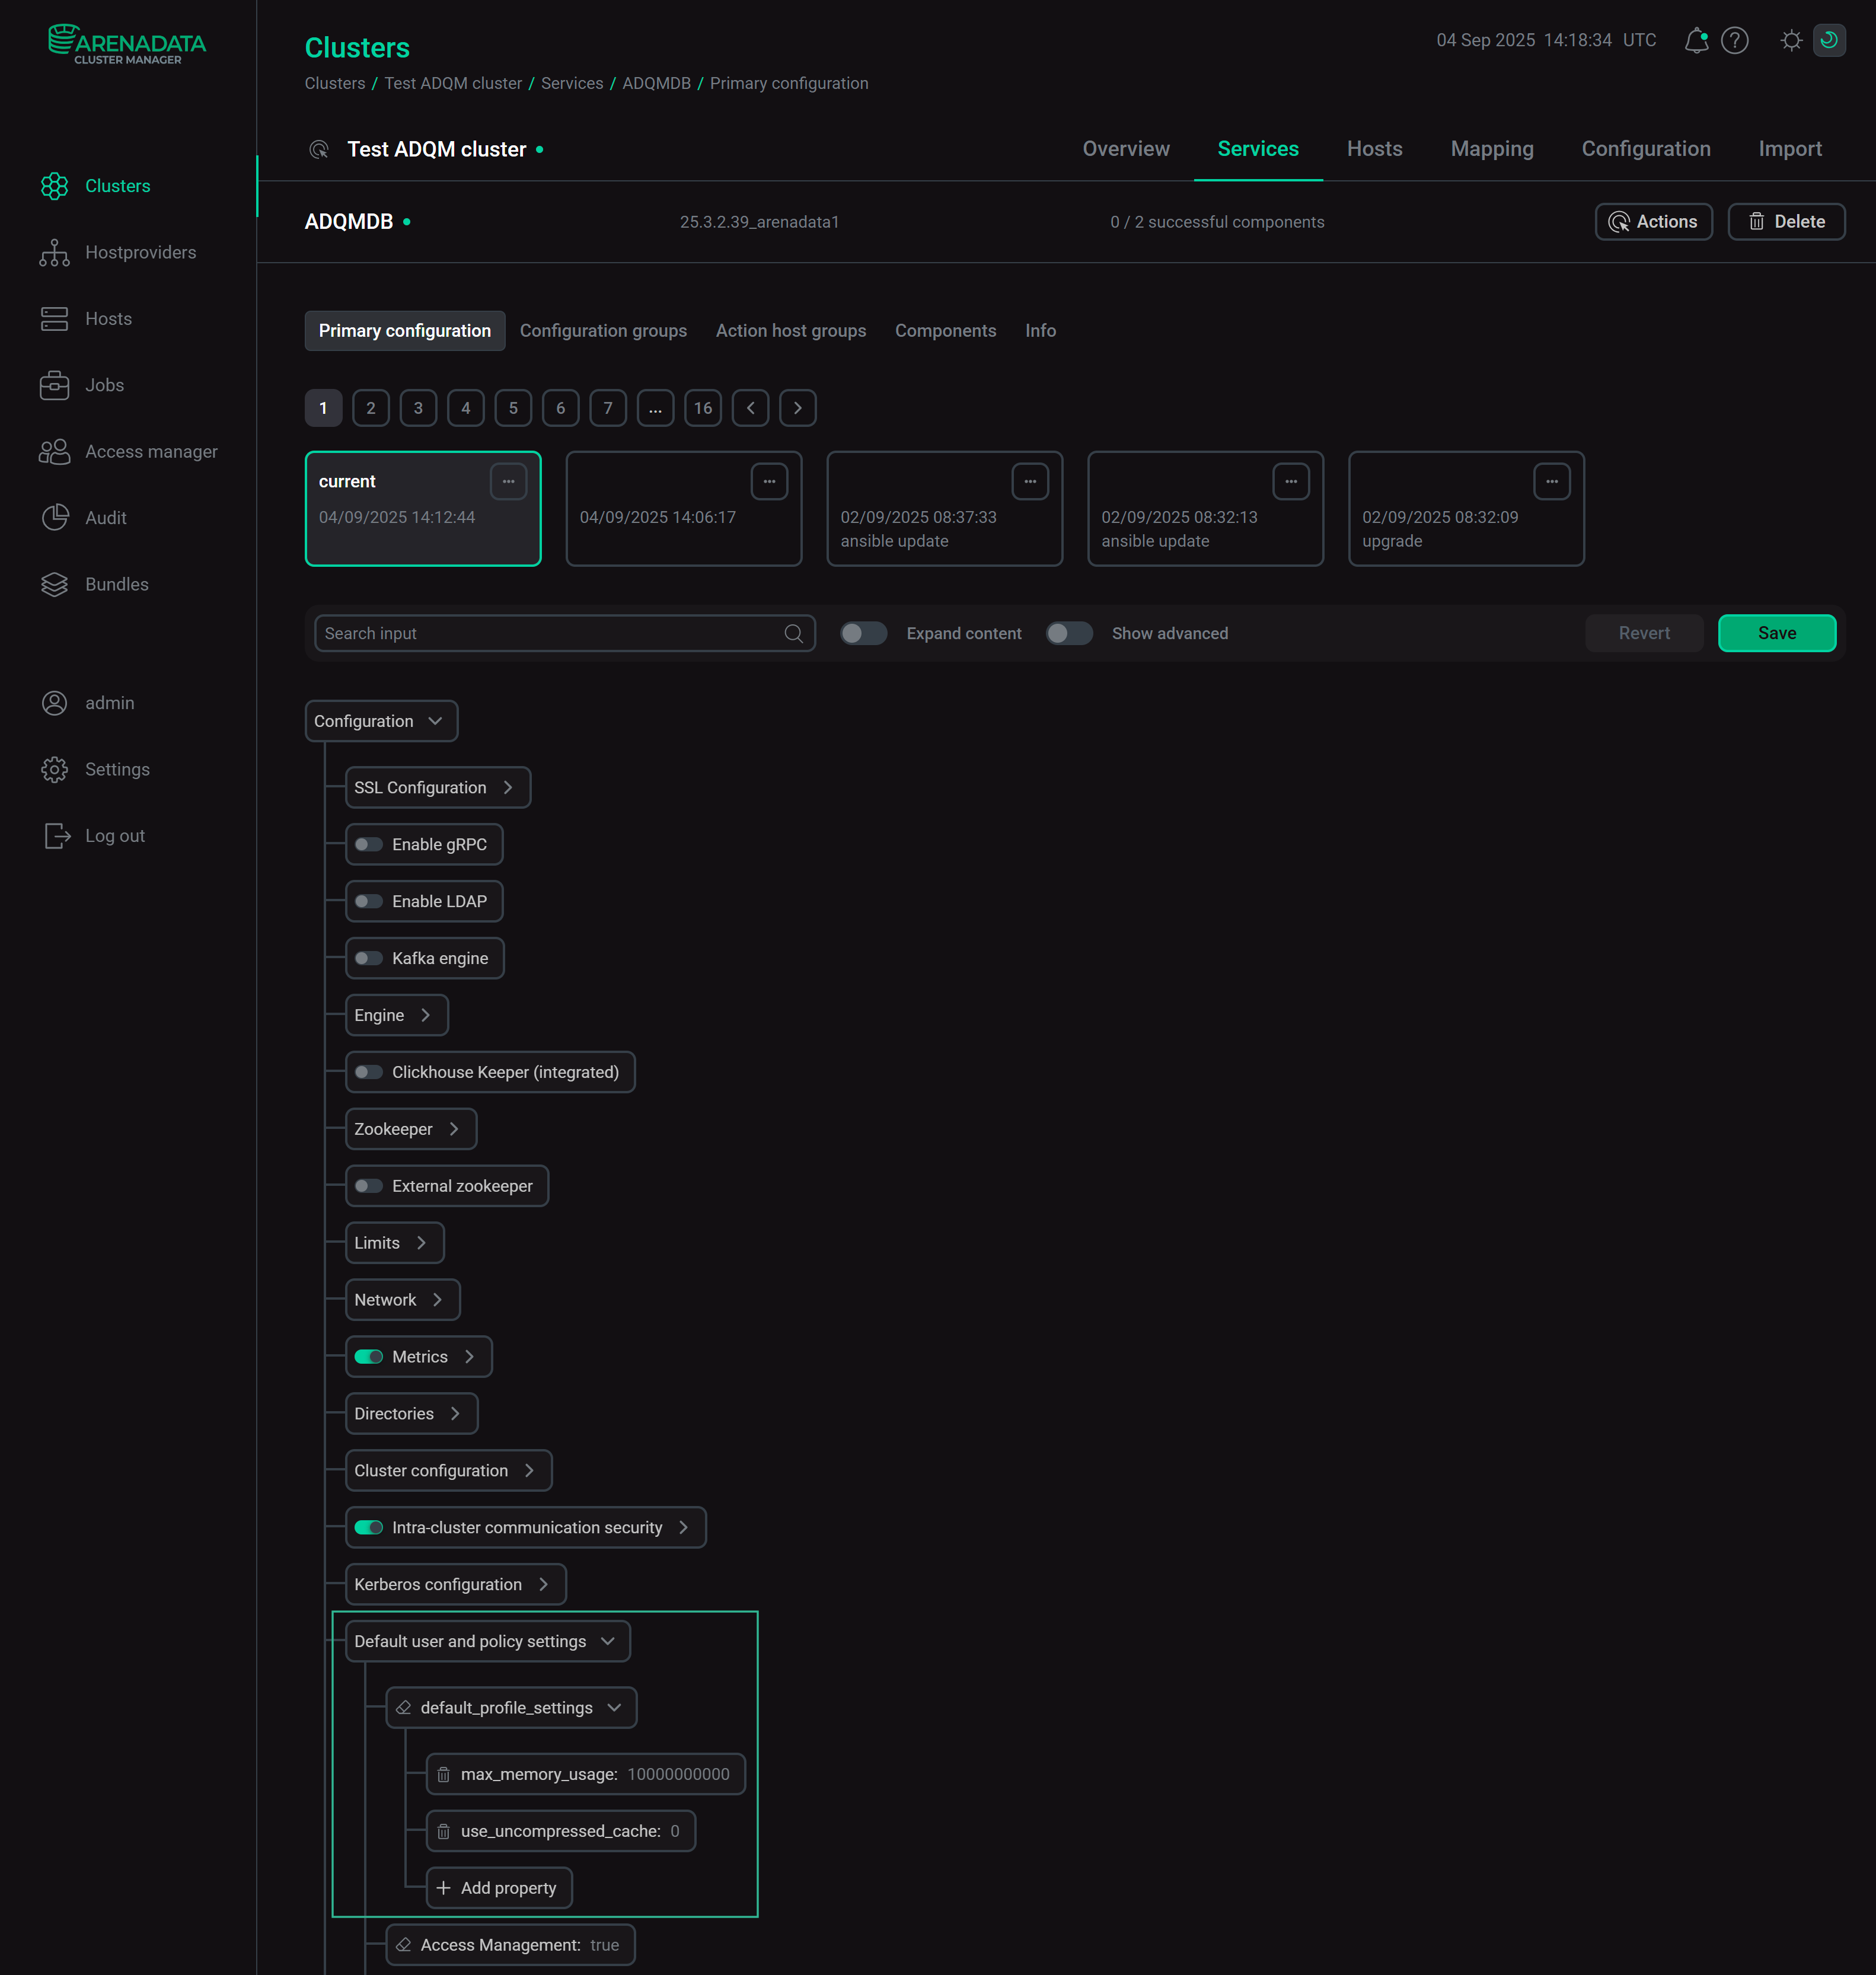The width and height of the screenshot is (1876, 1975).
Task: Open the Access manager sidebar icon
Action: coord(55,451)
